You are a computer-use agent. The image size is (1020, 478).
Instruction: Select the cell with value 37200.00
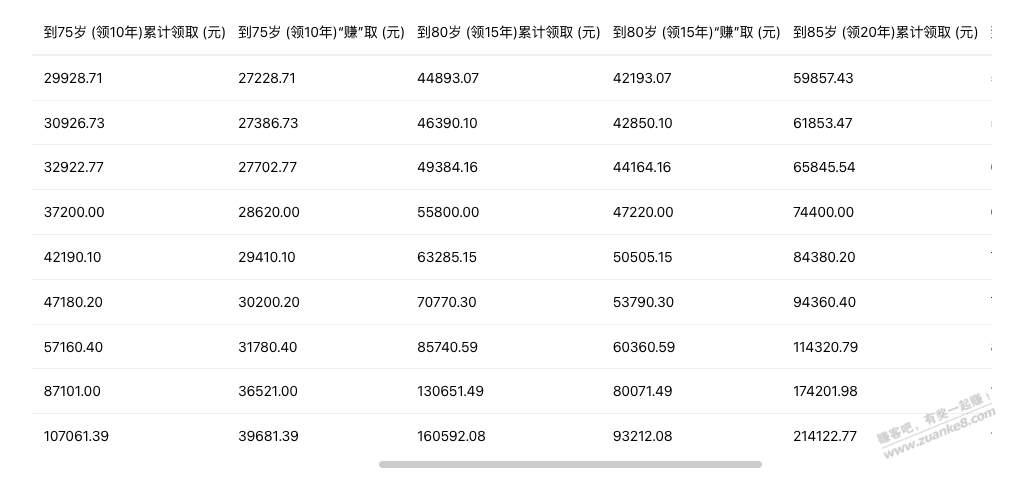coord(73,212)
